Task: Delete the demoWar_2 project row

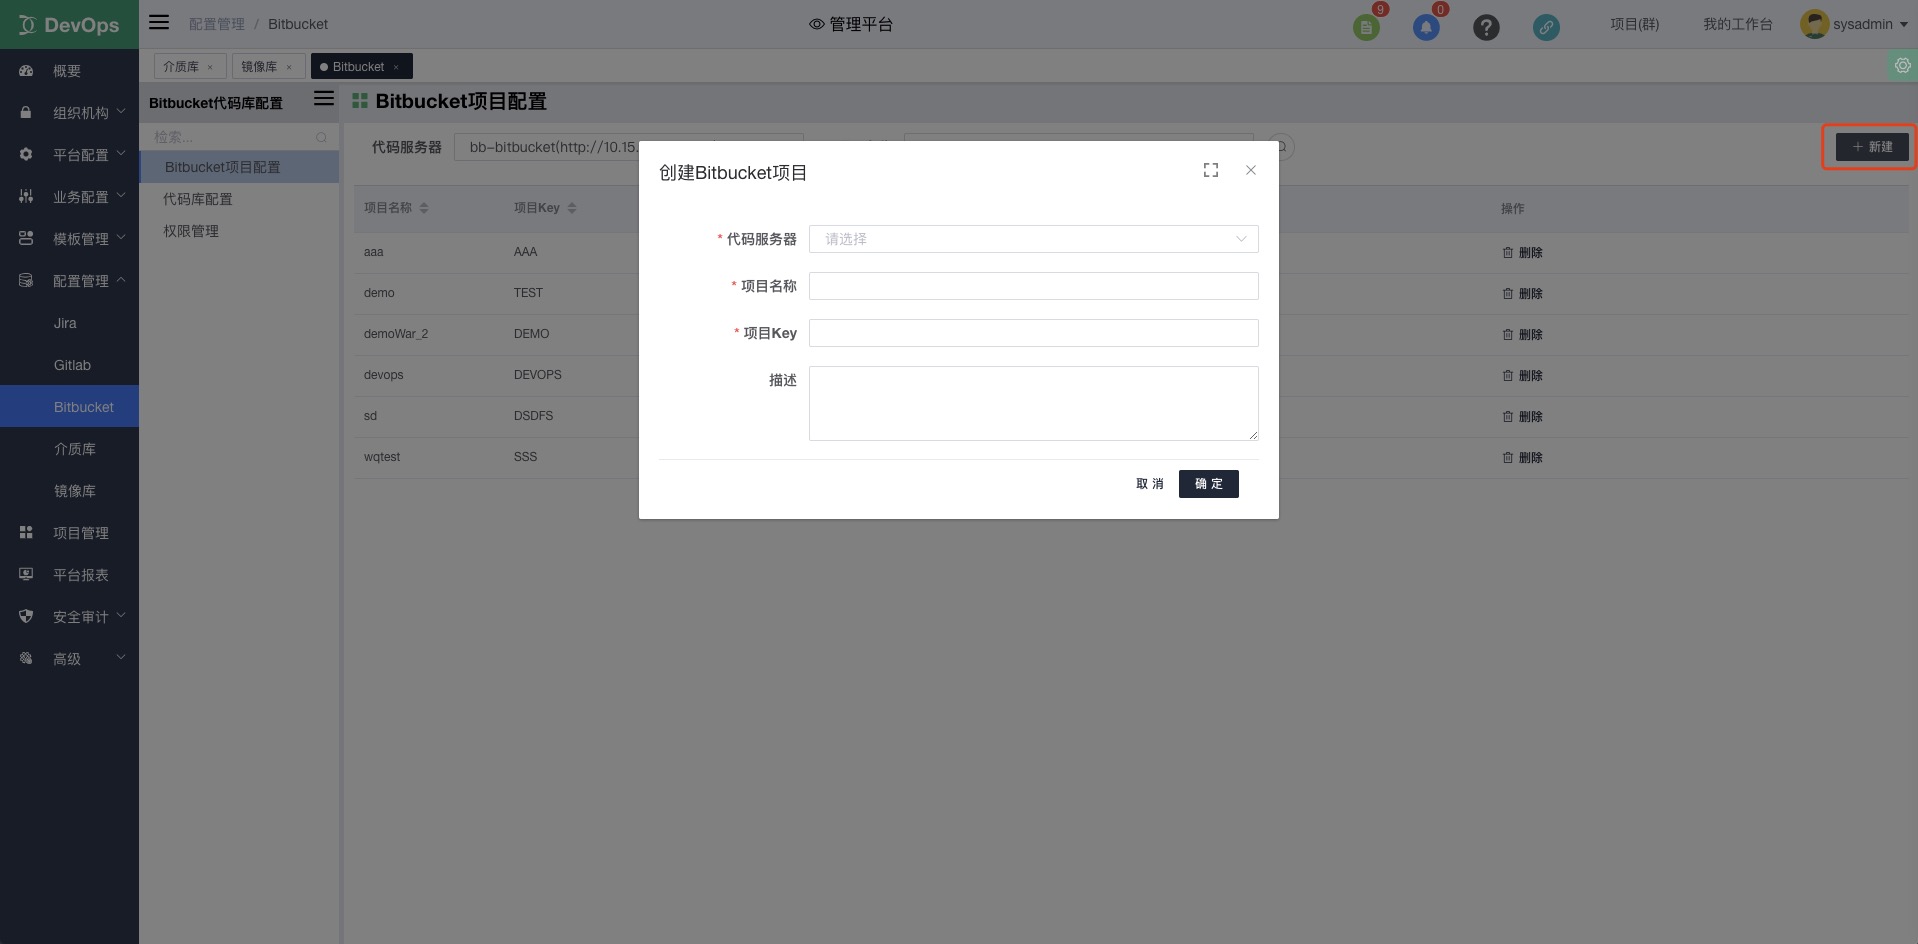Action: click(x=1522, y=334)
